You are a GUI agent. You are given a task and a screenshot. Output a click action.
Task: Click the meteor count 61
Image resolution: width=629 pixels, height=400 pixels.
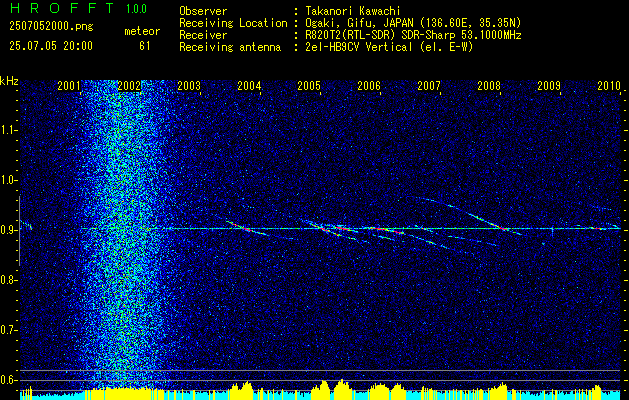pyautogui.click(x=144, y=46)
